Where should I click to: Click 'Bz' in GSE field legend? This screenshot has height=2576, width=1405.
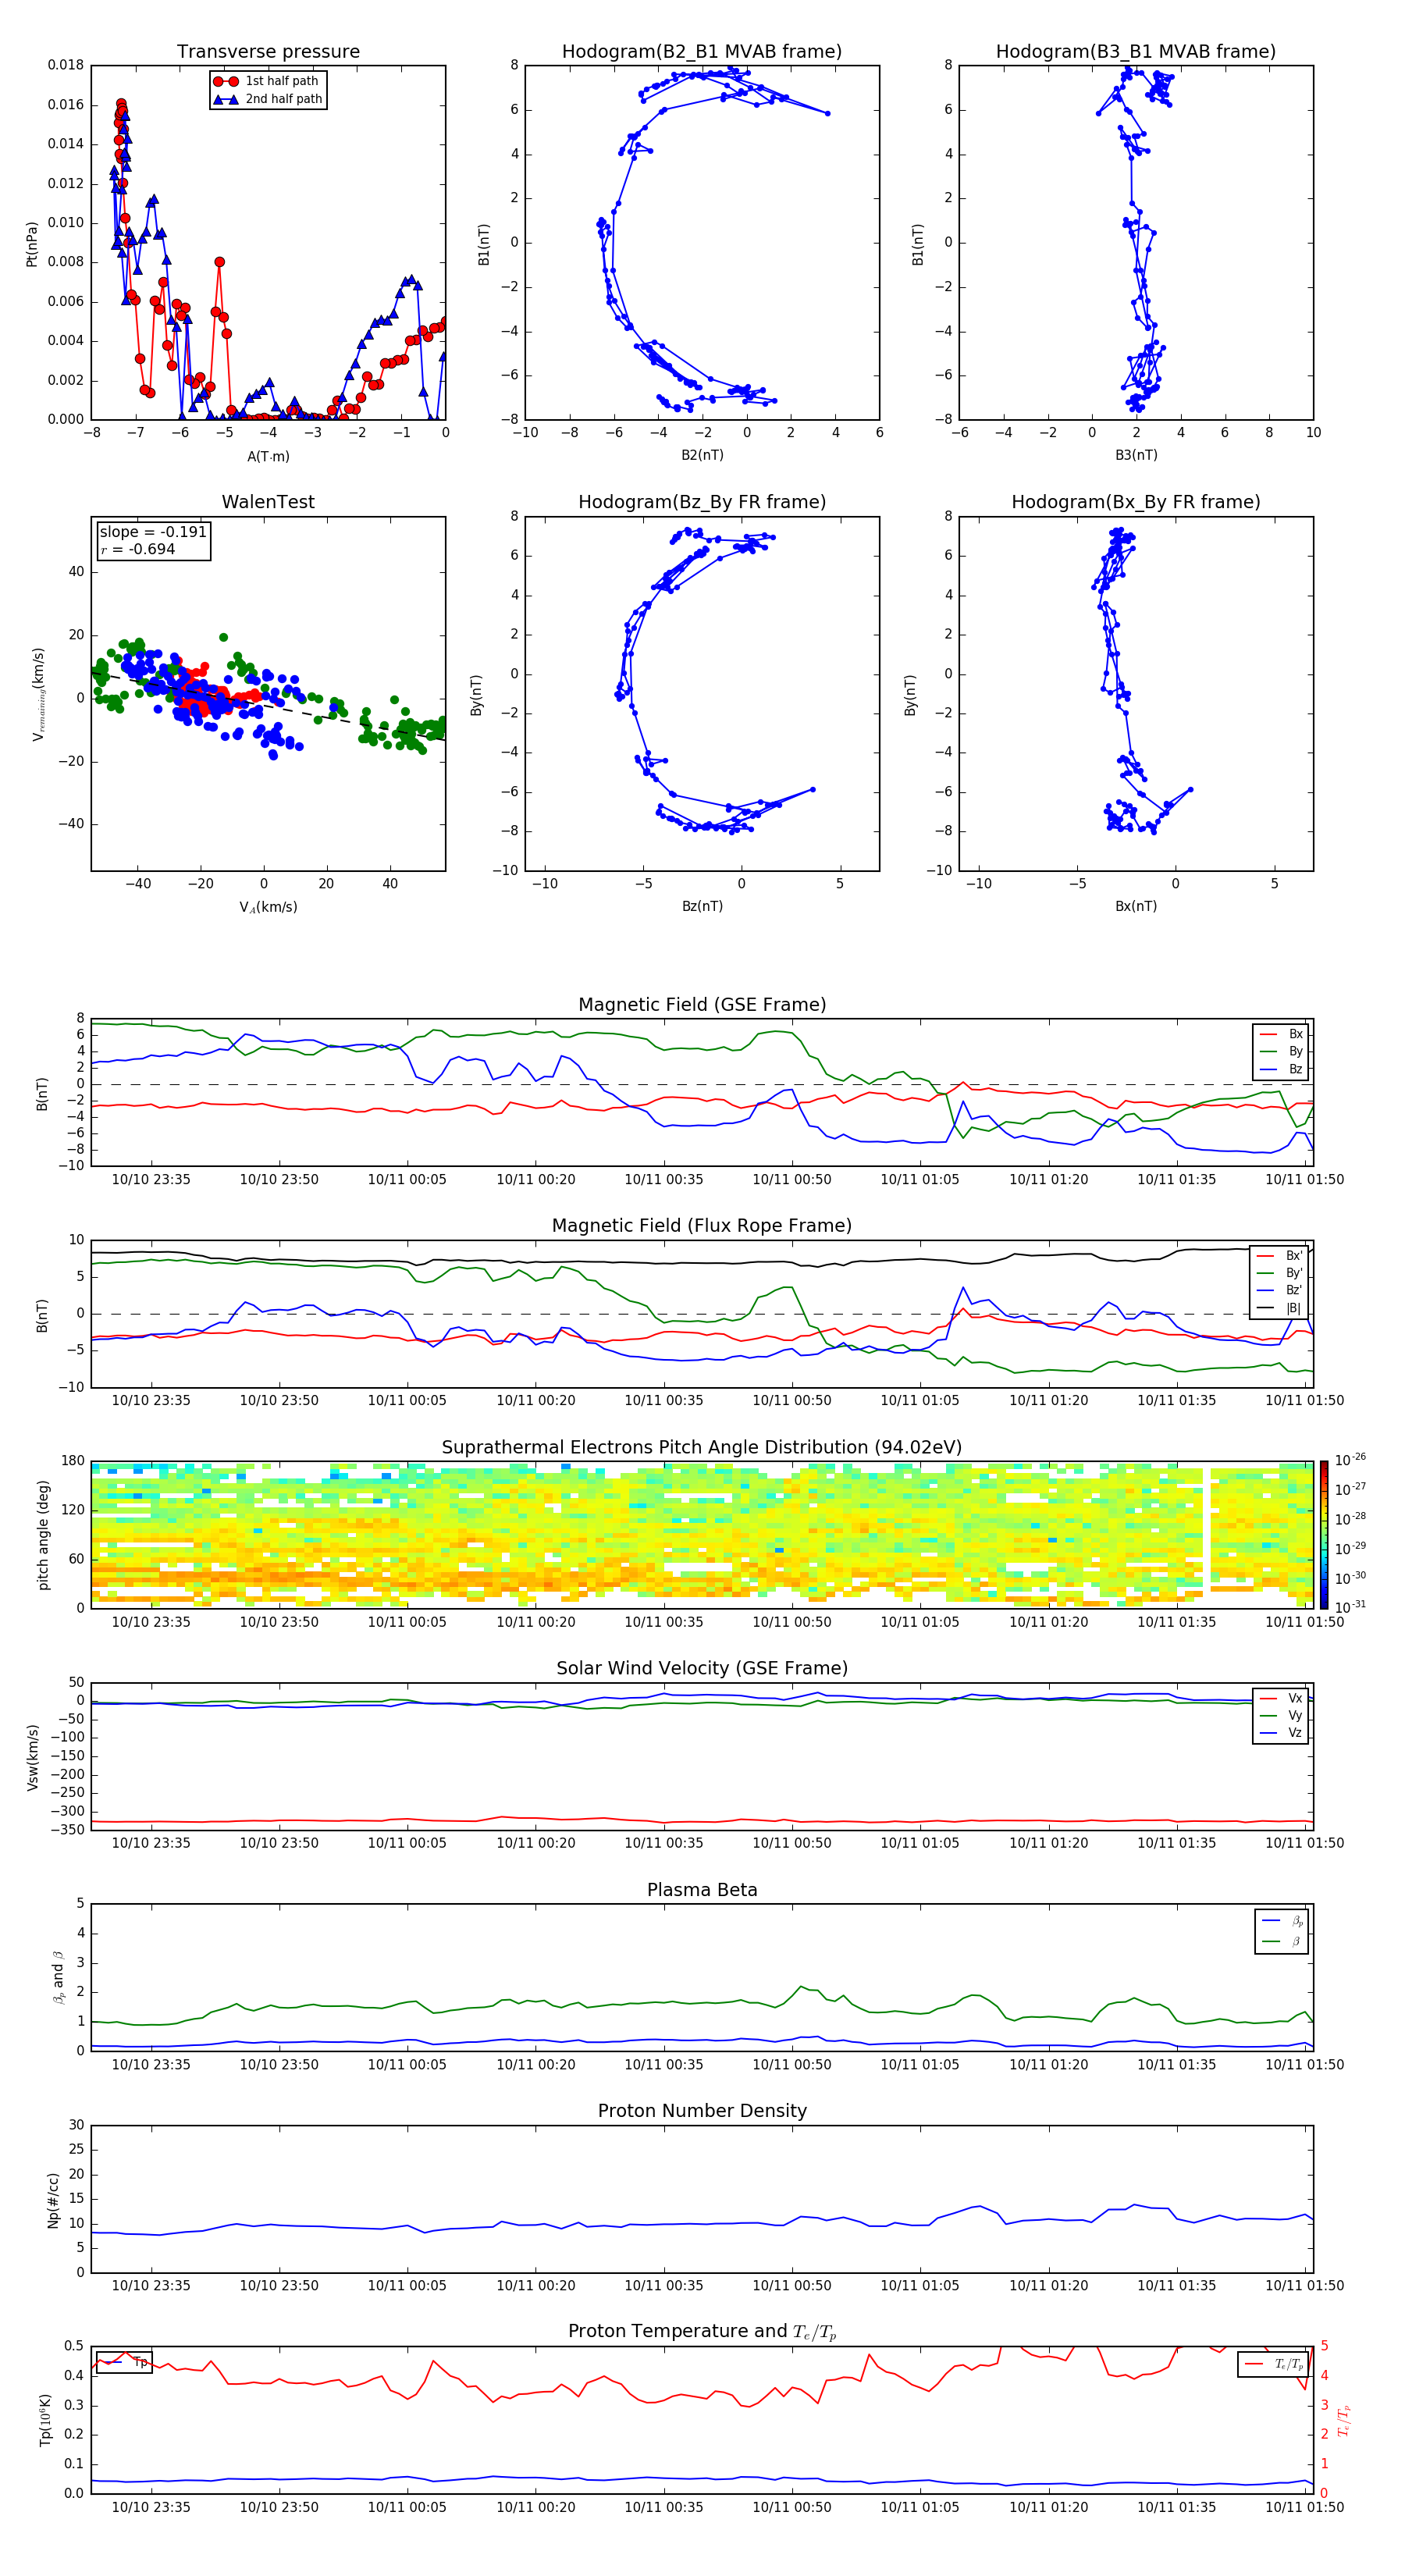(x=1295, y=1069)
